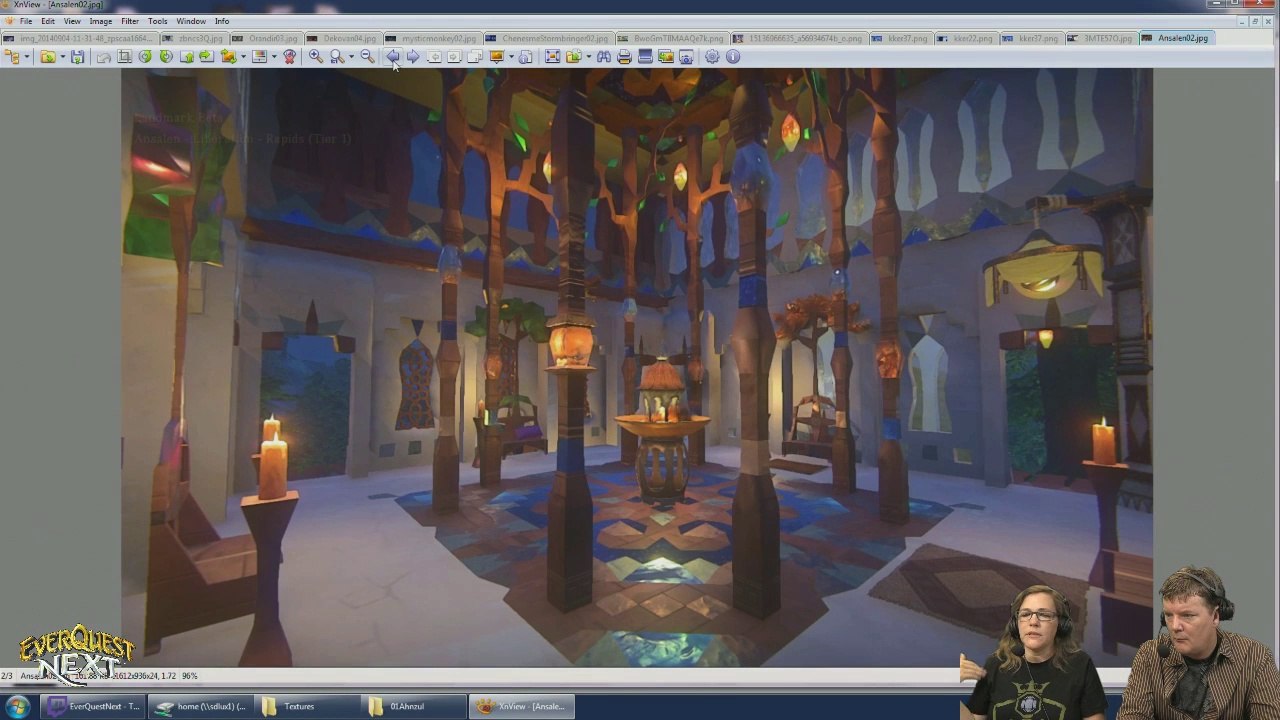The image size is (1280, 720).
Task: Start the slideshow icon
Action: click(497, 57)
